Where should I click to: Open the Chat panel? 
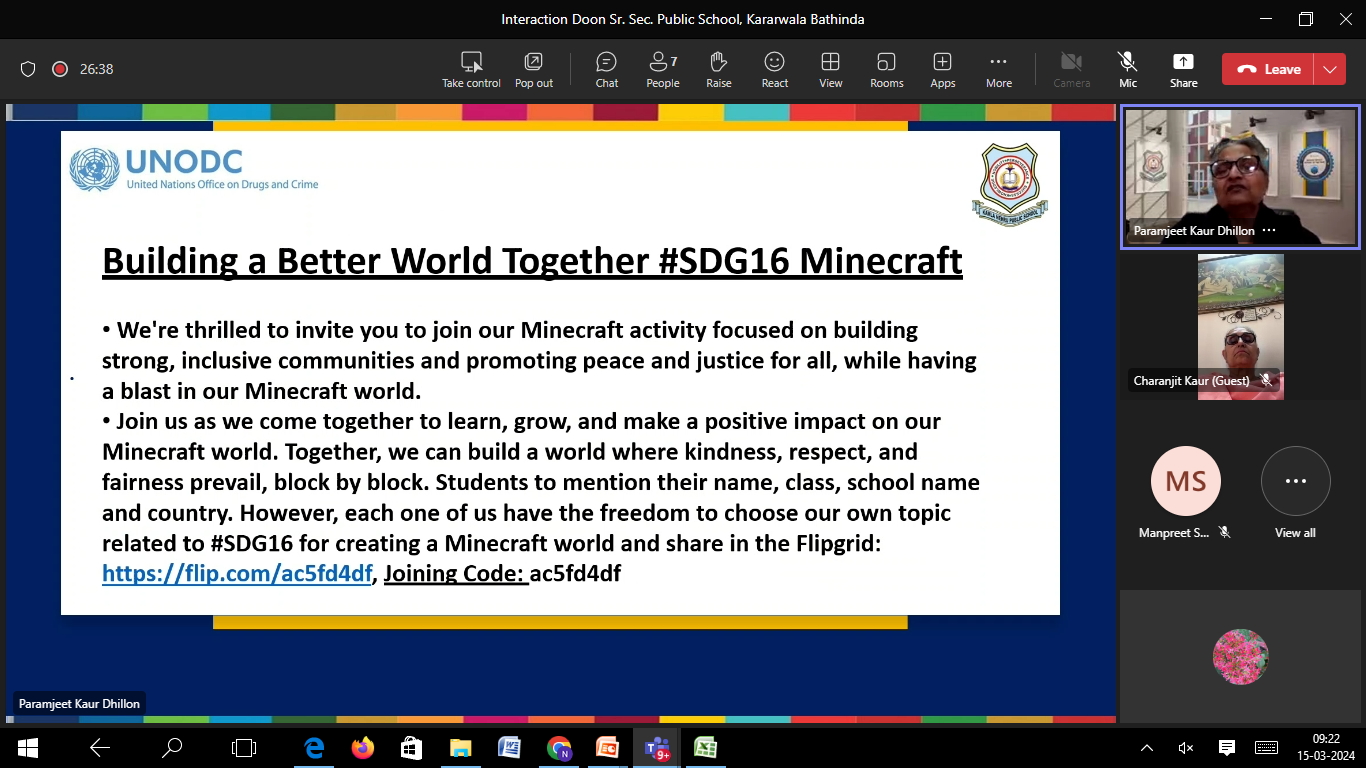[606, 70]
